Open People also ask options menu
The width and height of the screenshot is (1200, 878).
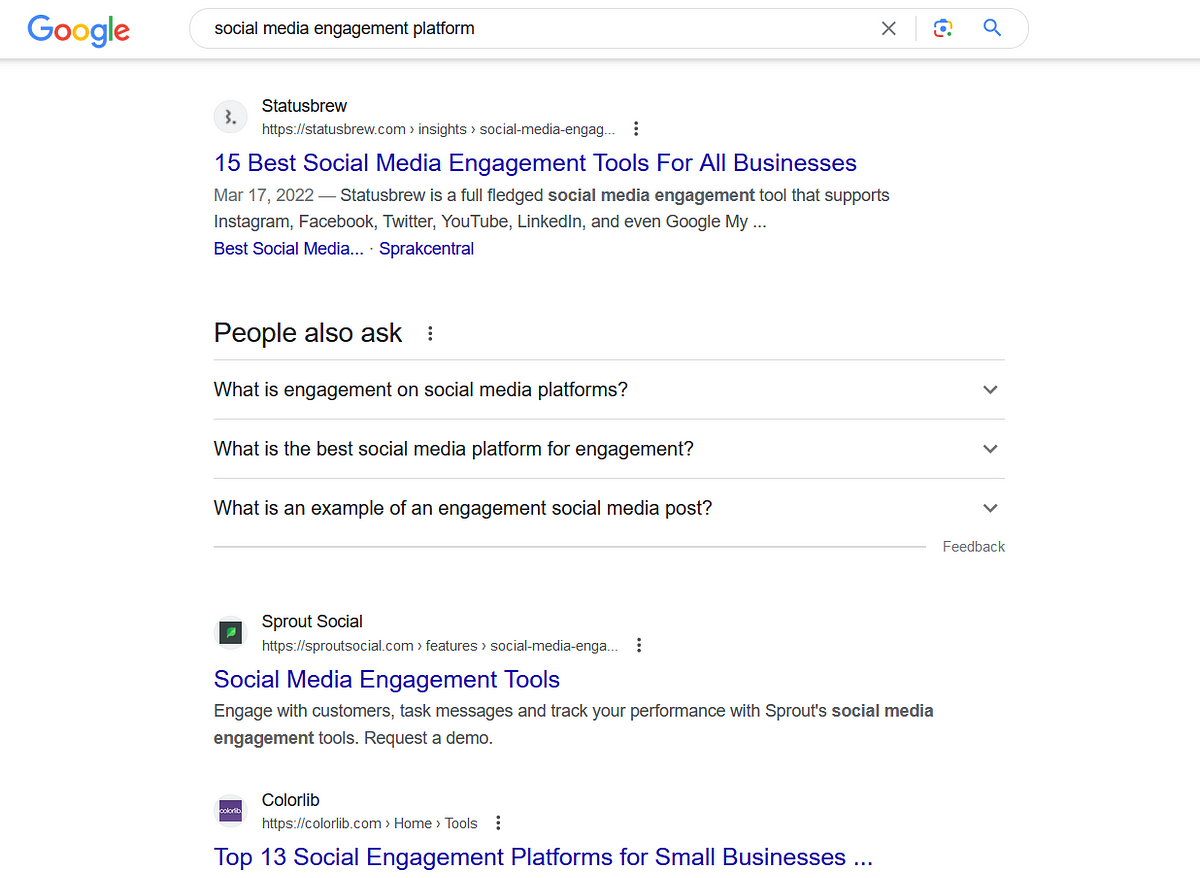tap(430, 334)
